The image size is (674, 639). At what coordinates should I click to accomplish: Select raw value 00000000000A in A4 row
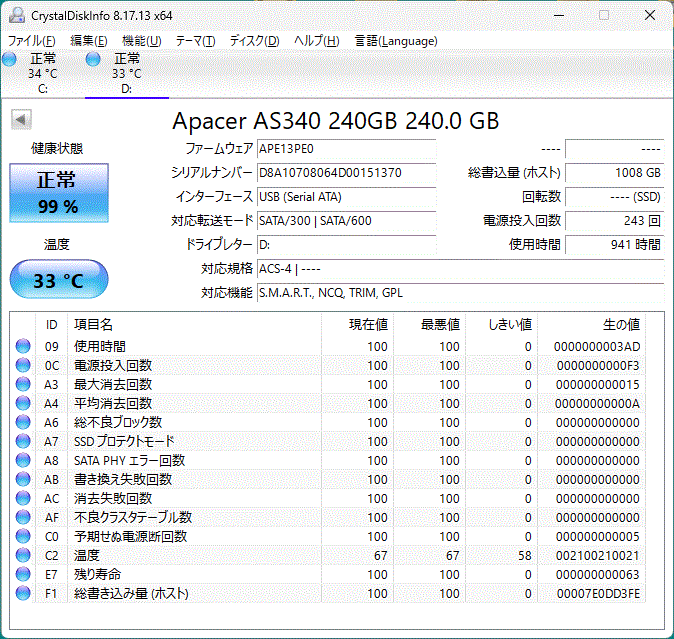[597, 404]
